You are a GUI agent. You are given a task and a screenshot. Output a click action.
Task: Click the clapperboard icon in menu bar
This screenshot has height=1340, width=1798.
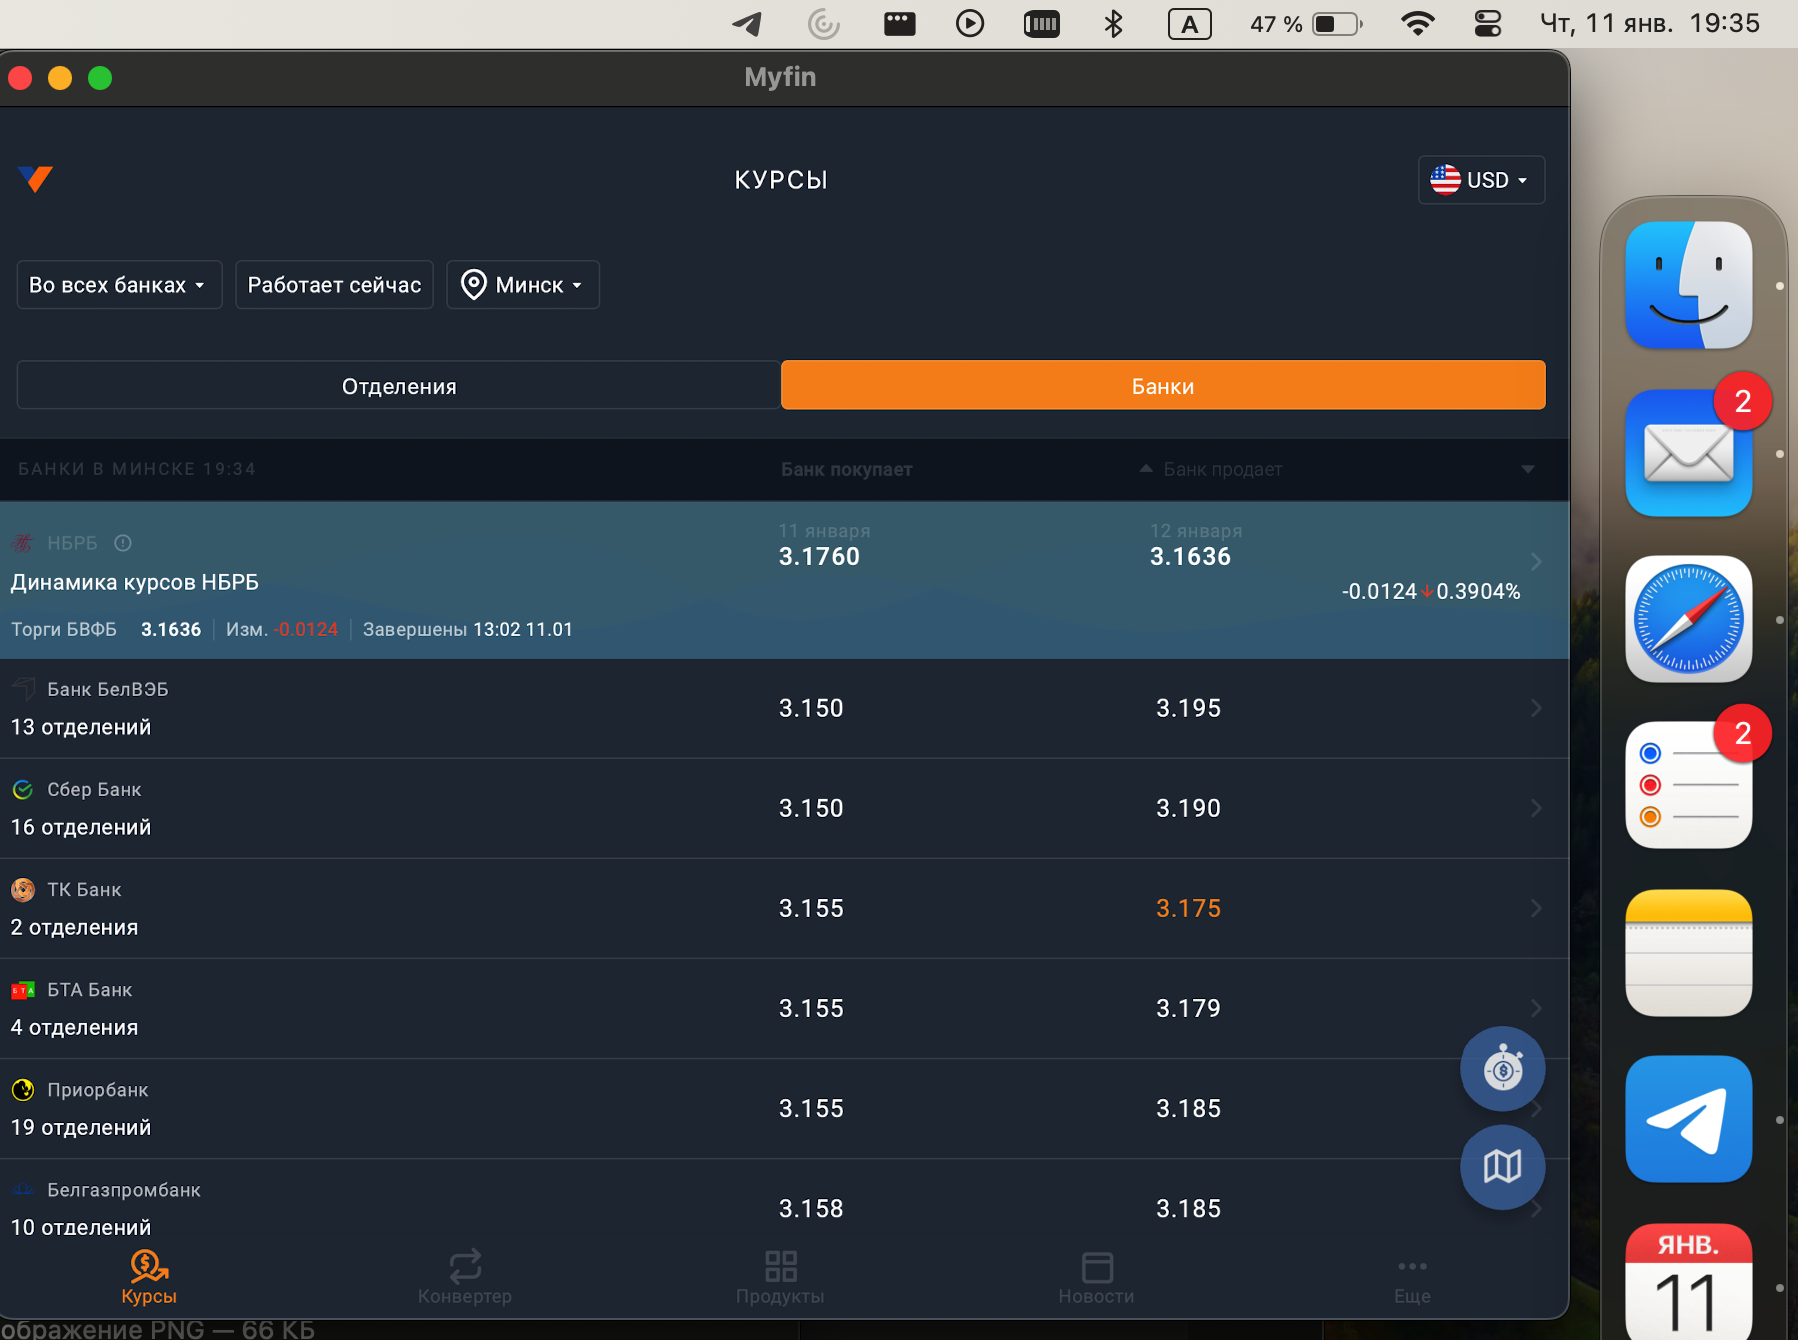(900, 23)
